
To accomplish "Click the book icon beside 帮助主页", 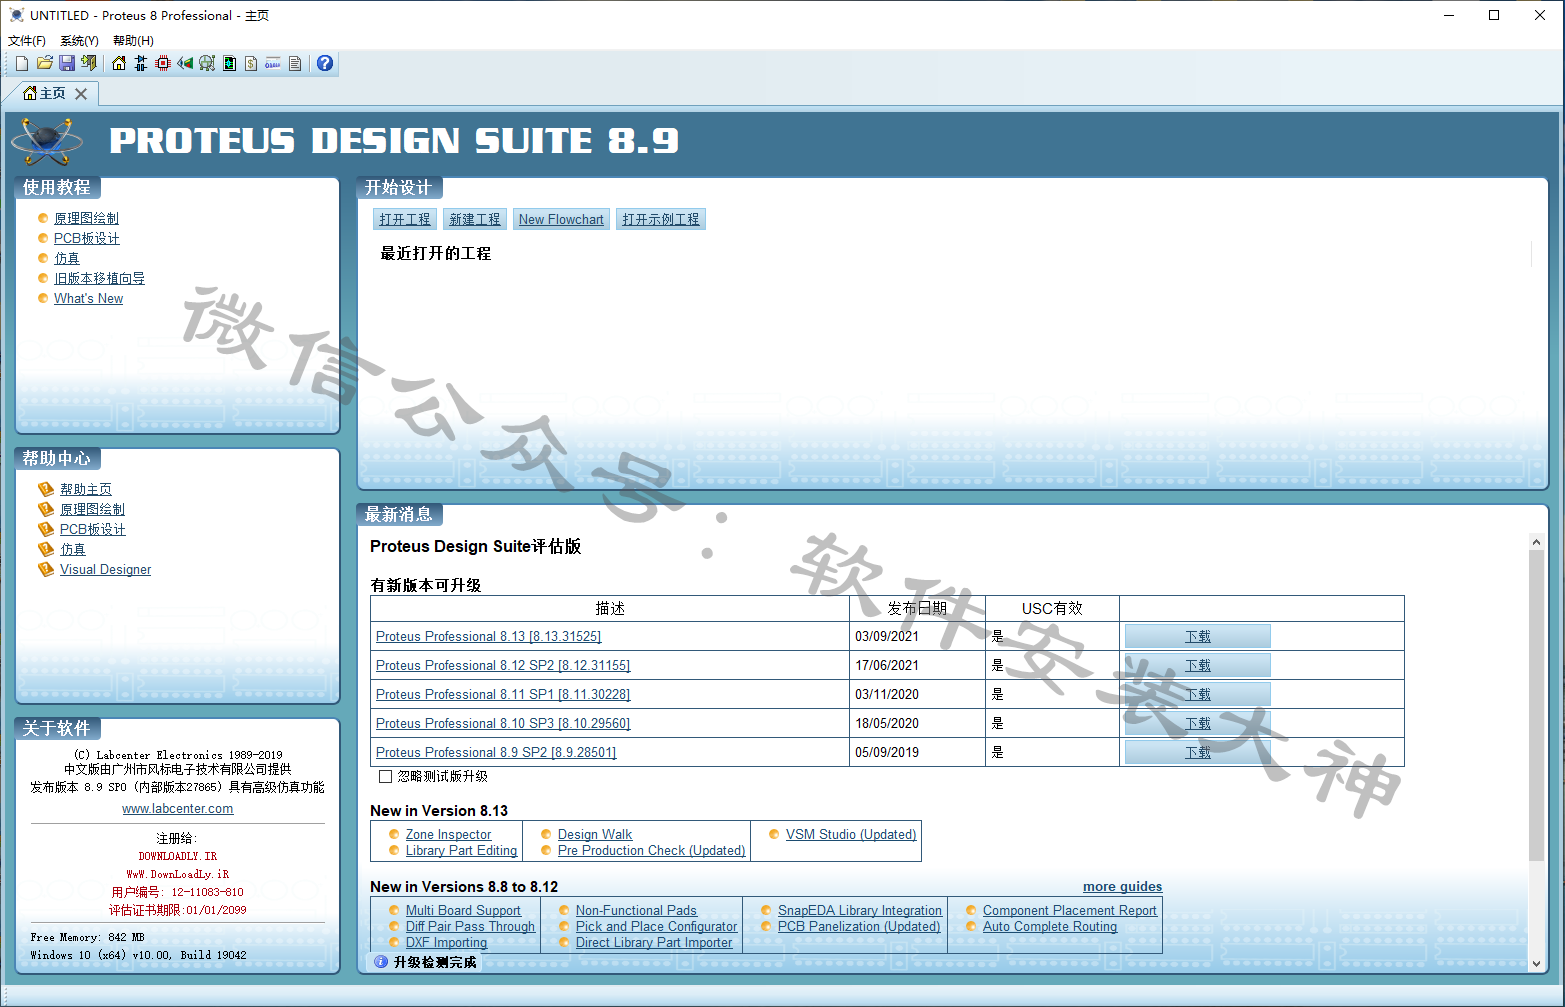I will tap(46, 489).
